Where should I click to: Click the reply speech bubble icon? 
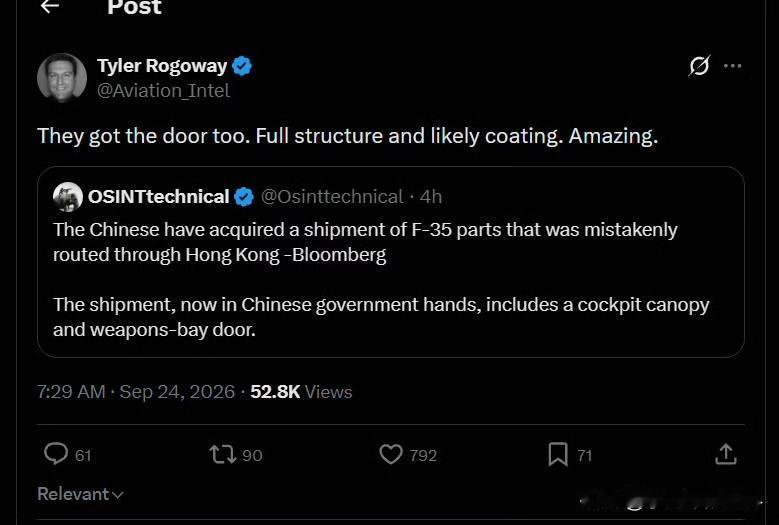pyautogui.click(x=56, y=453)
